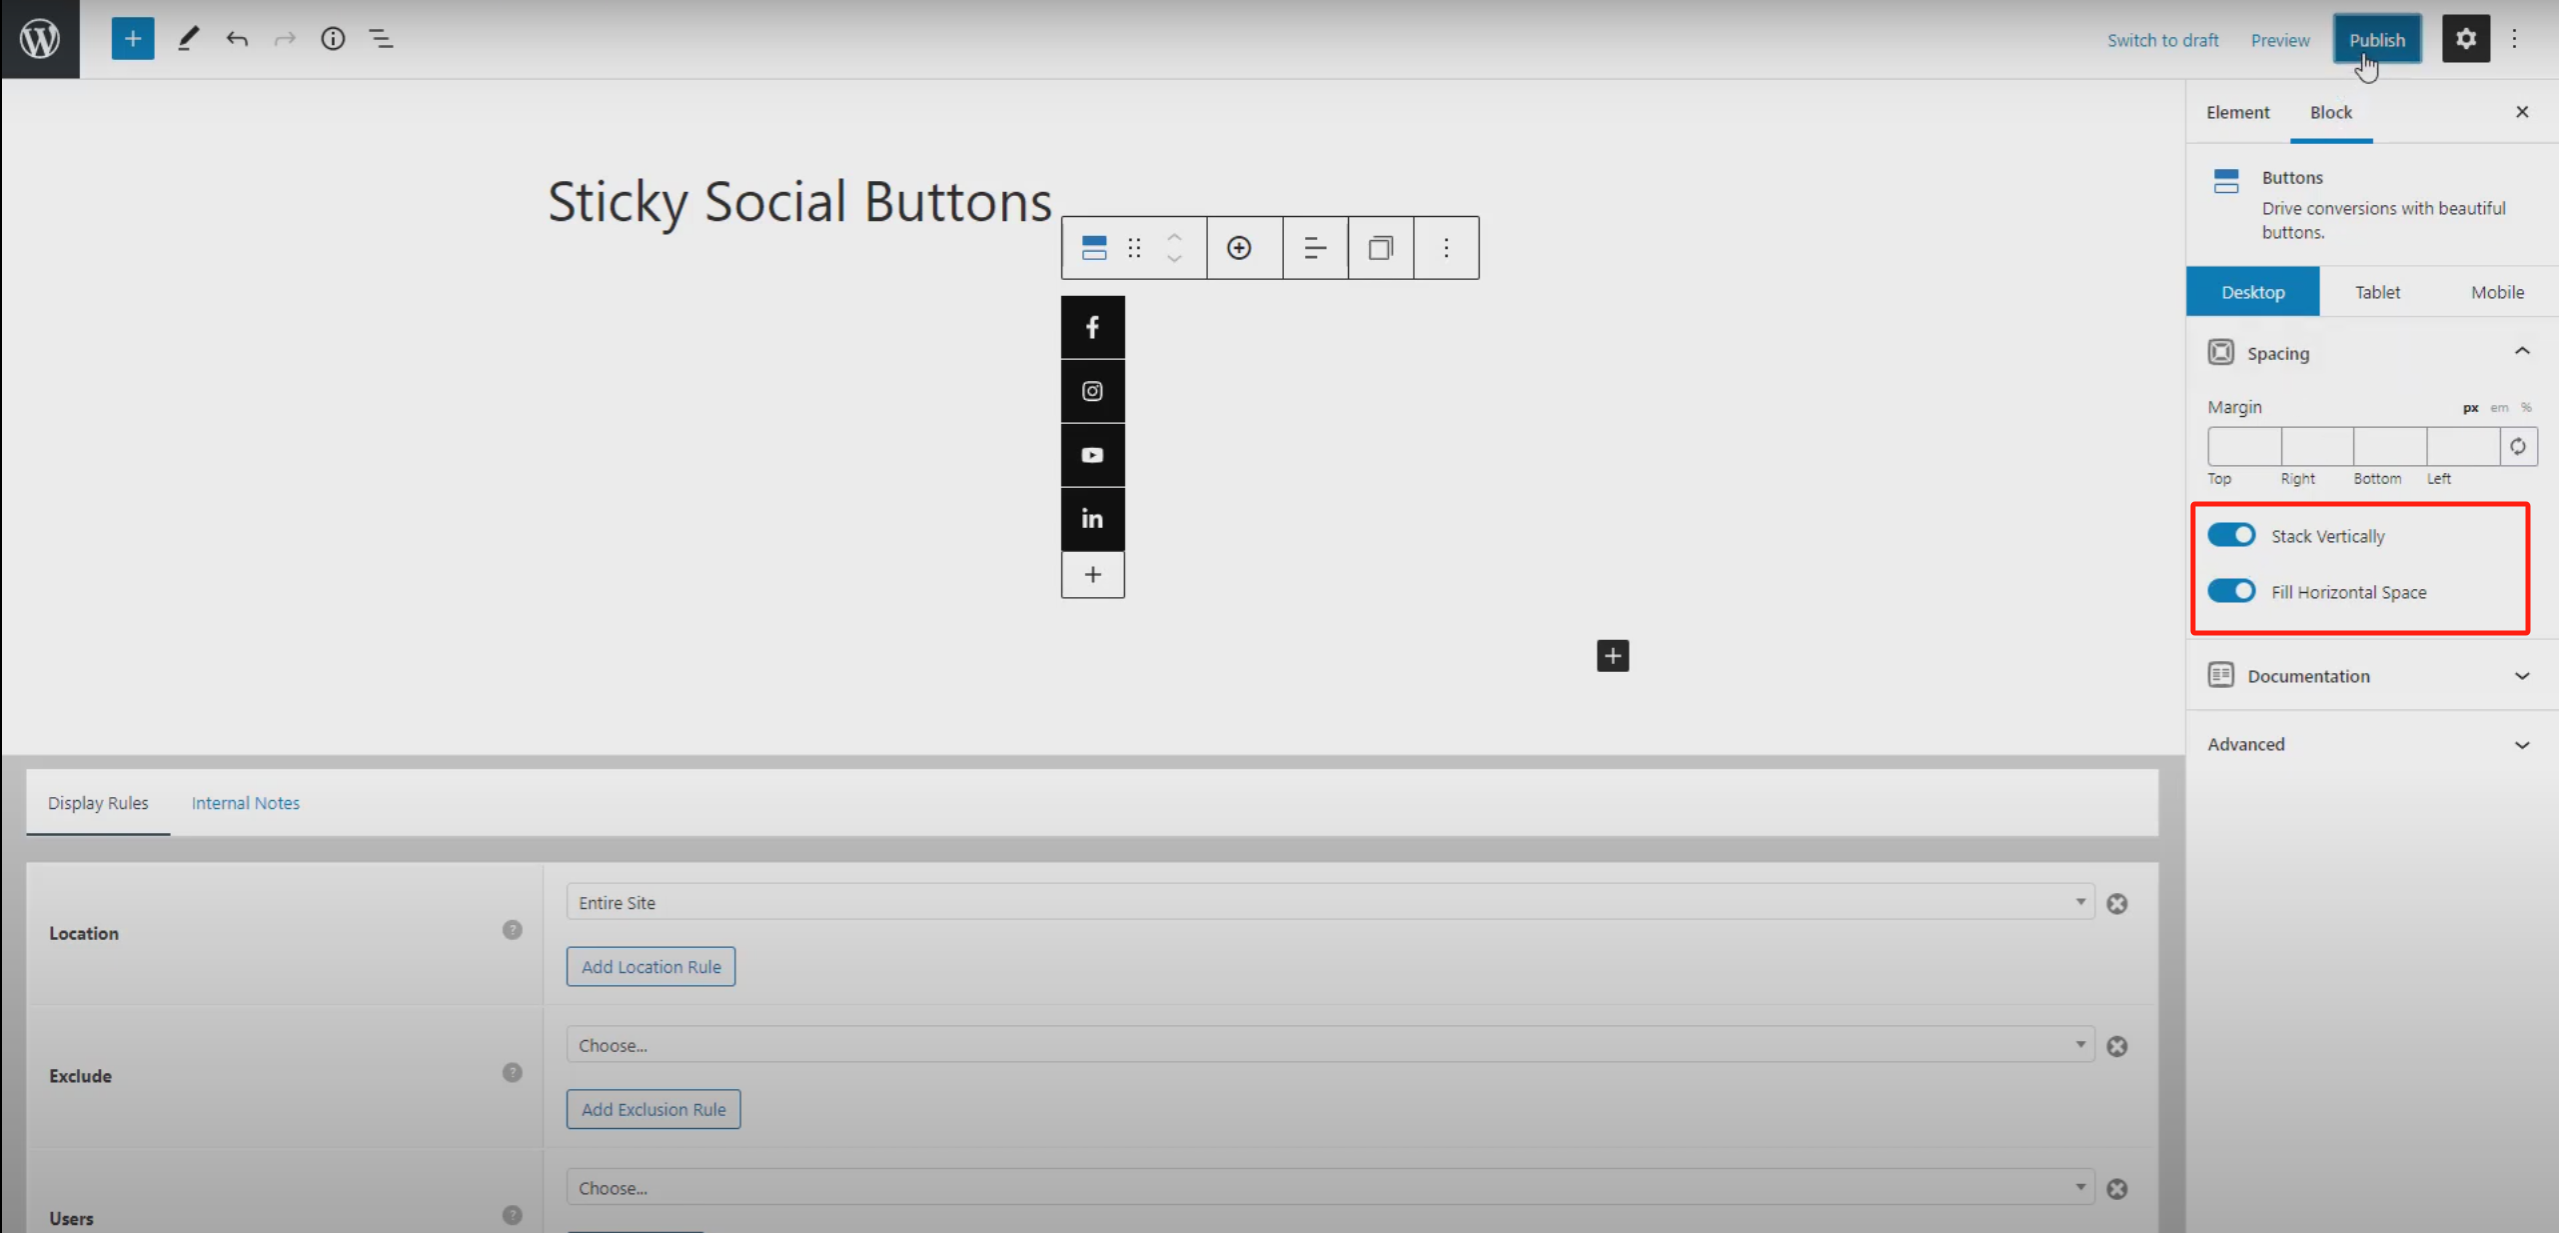Select the Facebook social button
This screenshot has width=2559, height=1233.
tap(1092, 327)
